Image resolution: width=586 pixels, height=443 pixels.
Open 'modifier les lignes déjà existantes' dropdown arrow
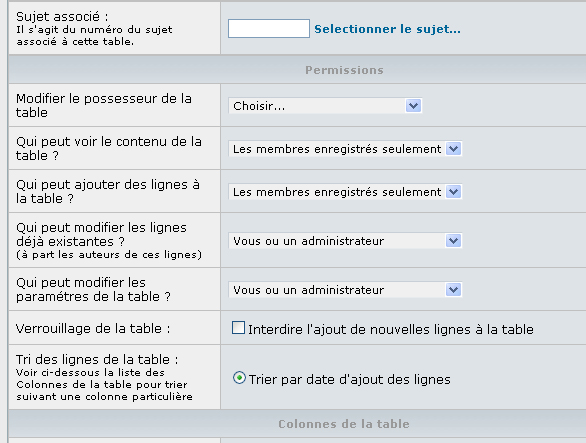coord(453,241)
